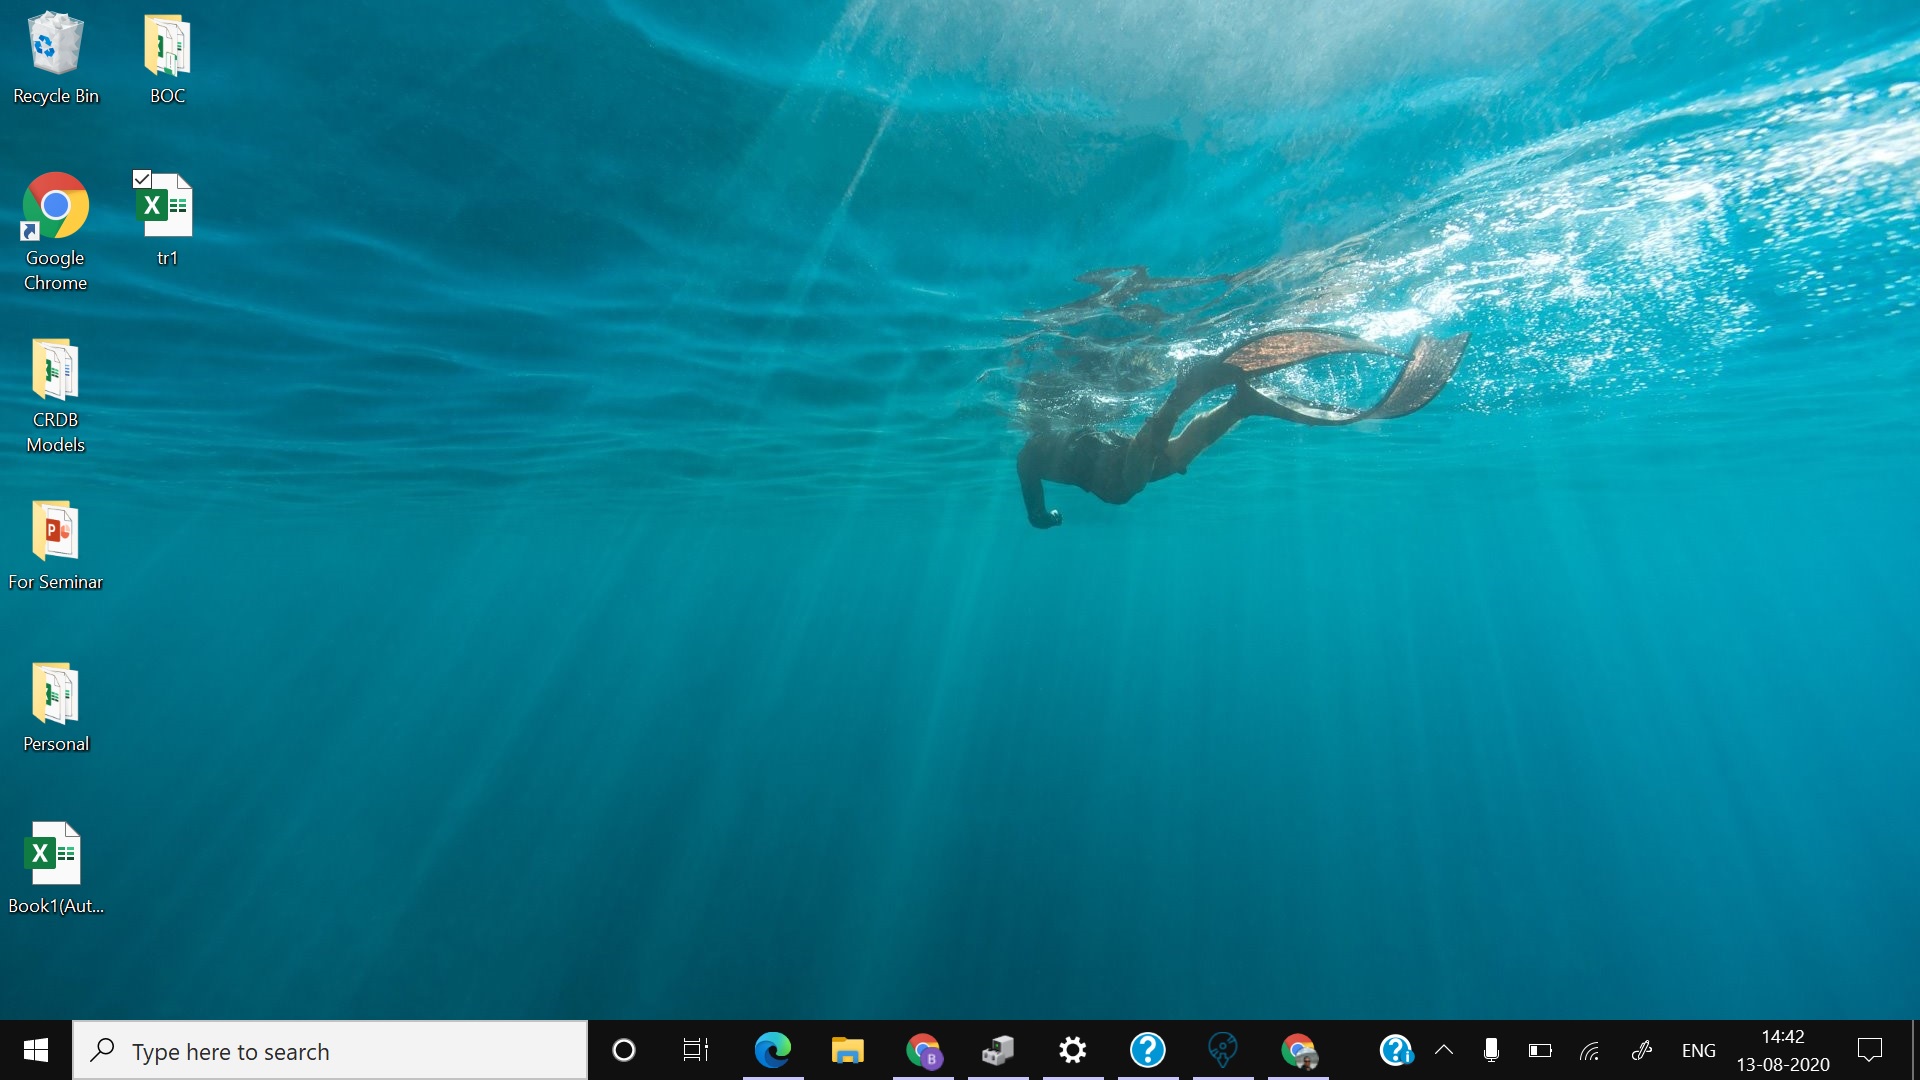This screenshot has height=1080, width=1920.
Task: Select the tr1 Excel file icon
Action: 166,206
